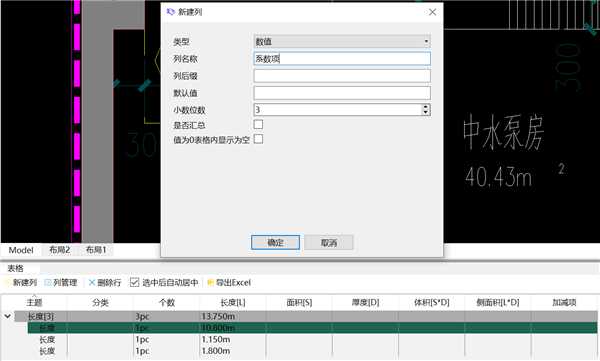Switch to the 布局2 tab
The height and width of the screenshot is (361, 600).
[x=60, y=250]
